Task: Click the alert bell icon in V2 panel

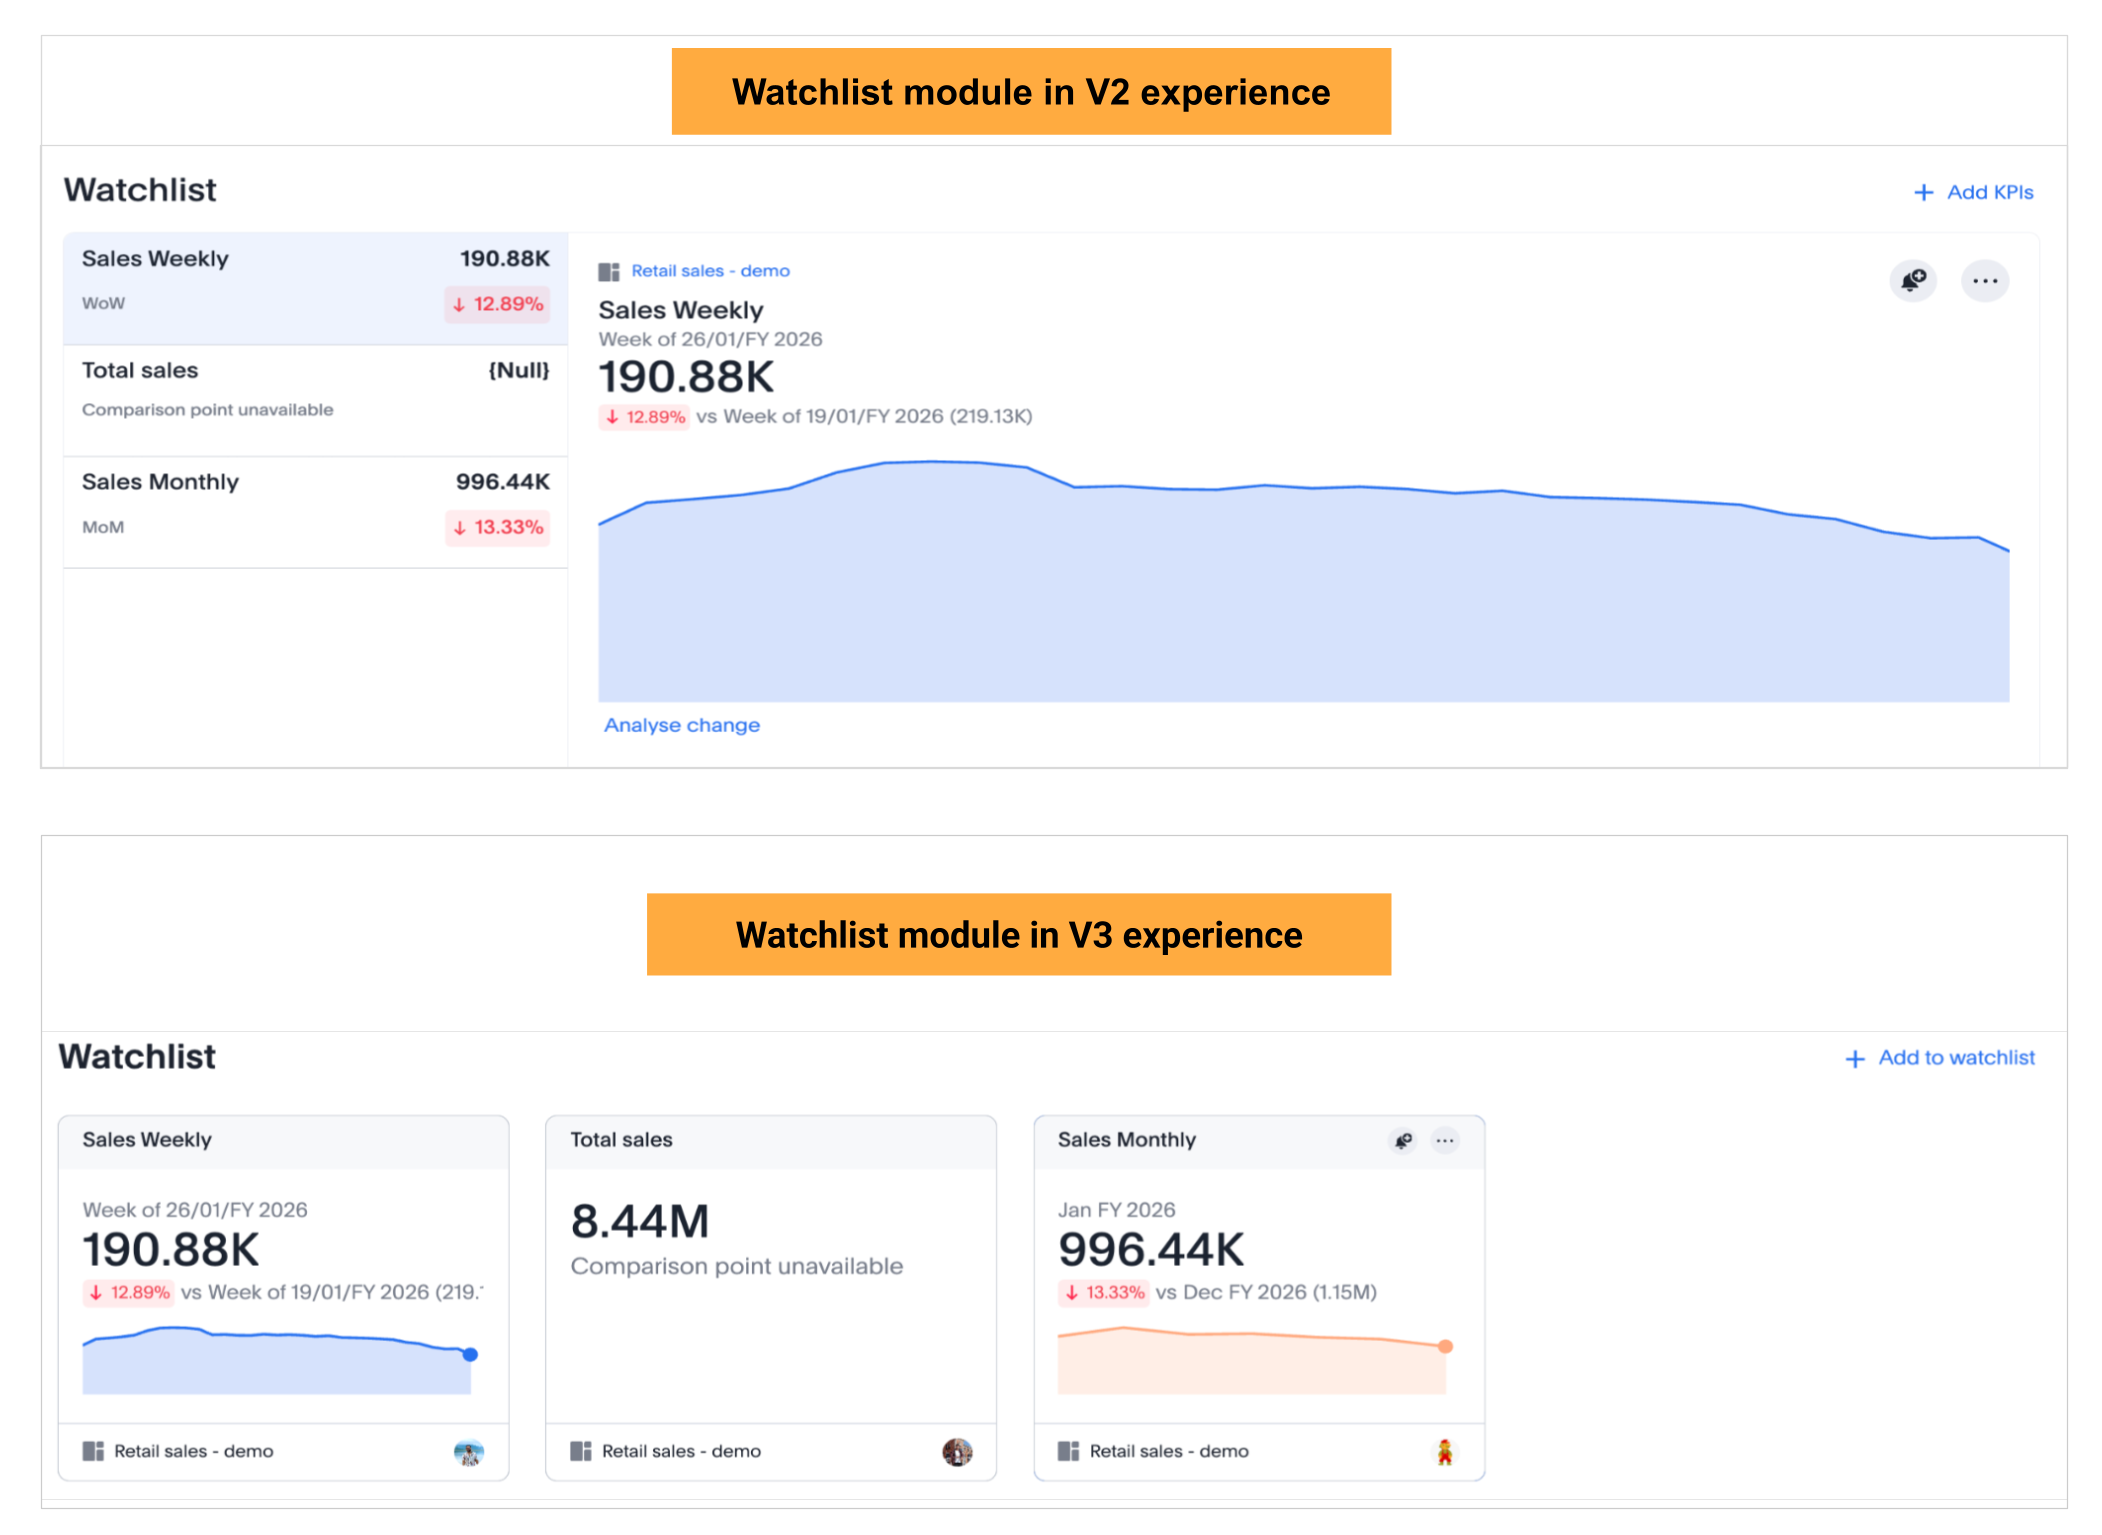Action: [1912, 281]
